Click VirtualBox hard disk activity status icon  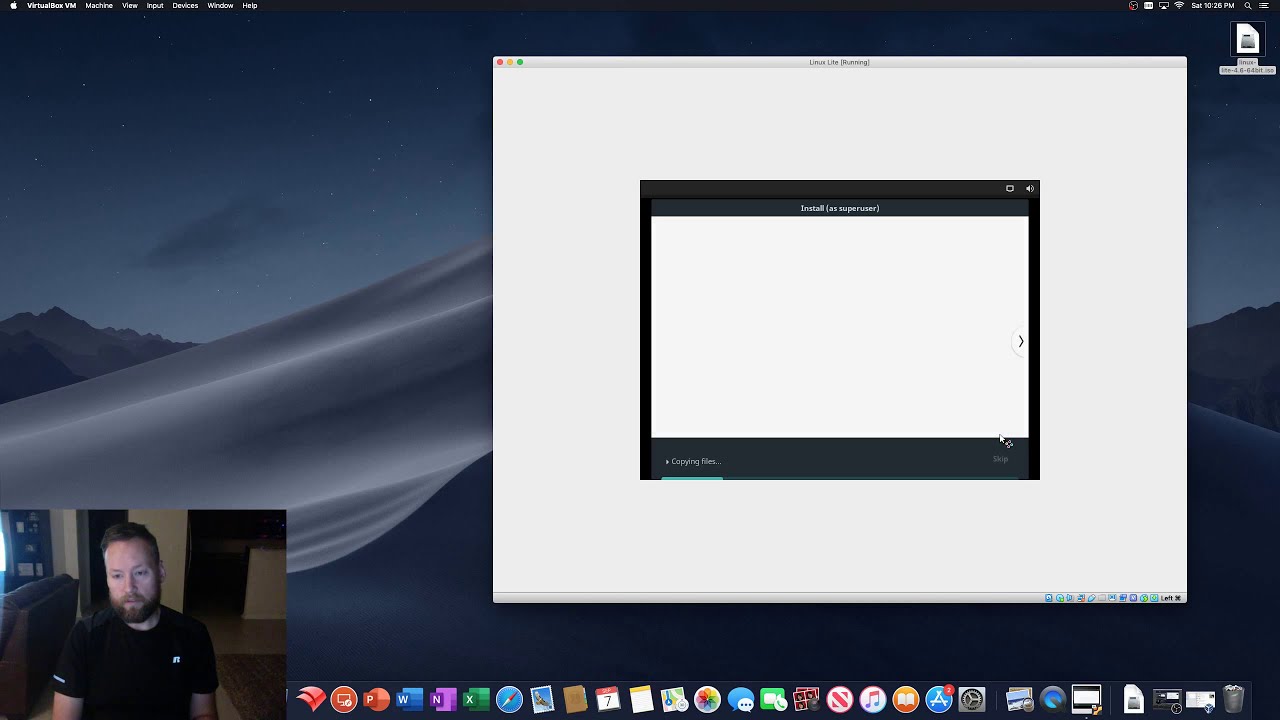1049,598
